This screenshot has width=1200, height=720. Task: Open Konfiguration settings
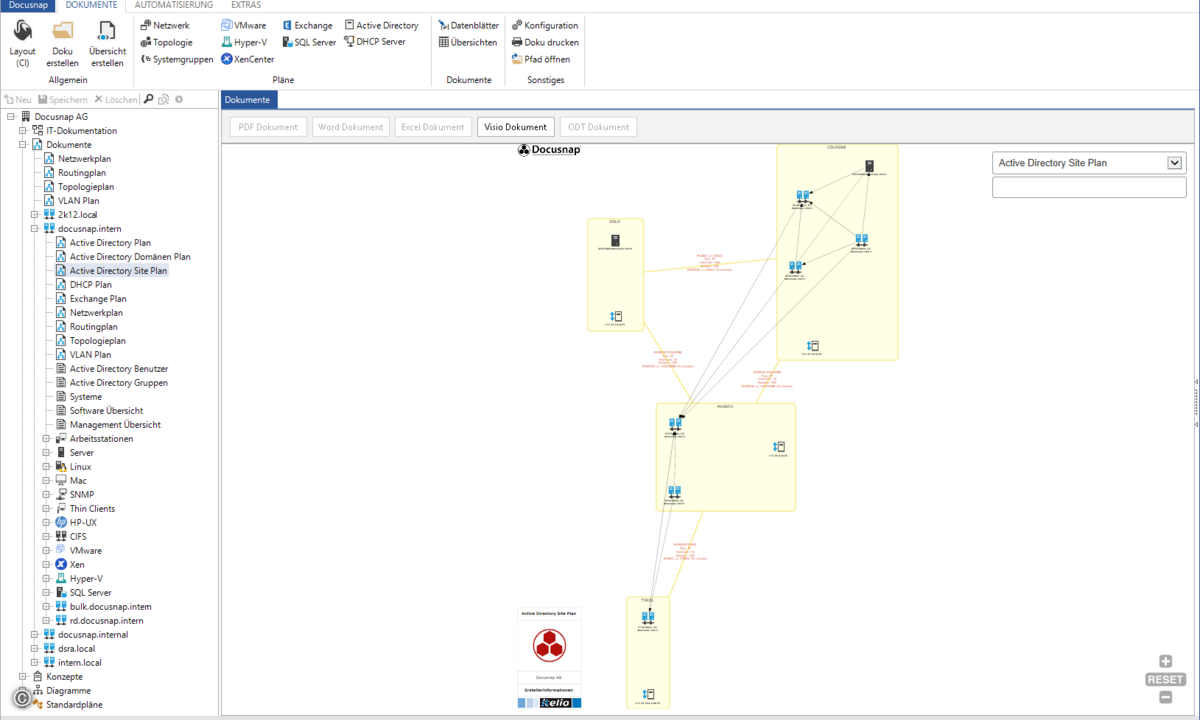pyautogui.click(x=545, y=25)
